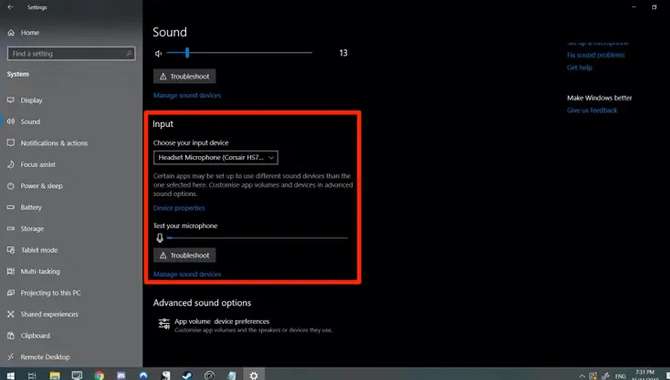Show hidden system tray icons
The image size is (670, 380).
tap(582, 376)
